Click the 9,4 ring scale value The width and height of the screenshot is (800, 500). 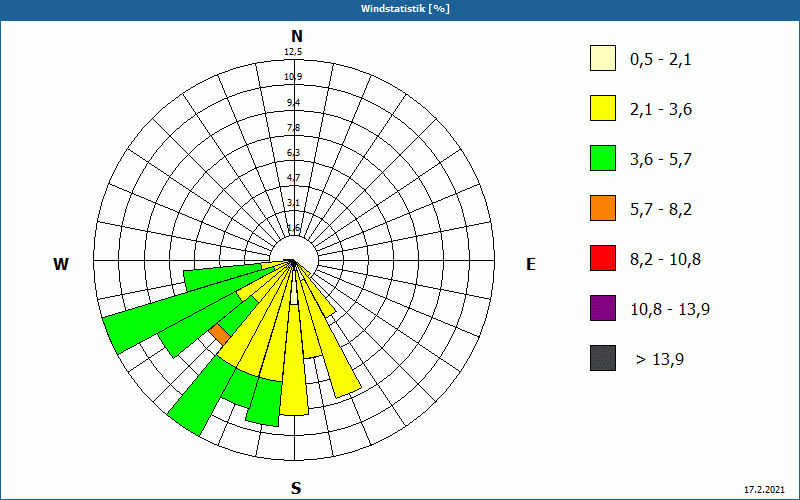(x=293, y=103)
